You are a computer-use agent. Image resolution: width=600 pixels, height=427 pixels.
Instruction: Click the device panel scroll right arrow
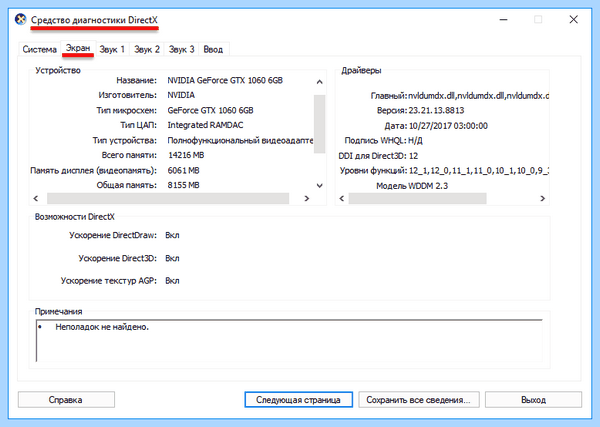307,198
